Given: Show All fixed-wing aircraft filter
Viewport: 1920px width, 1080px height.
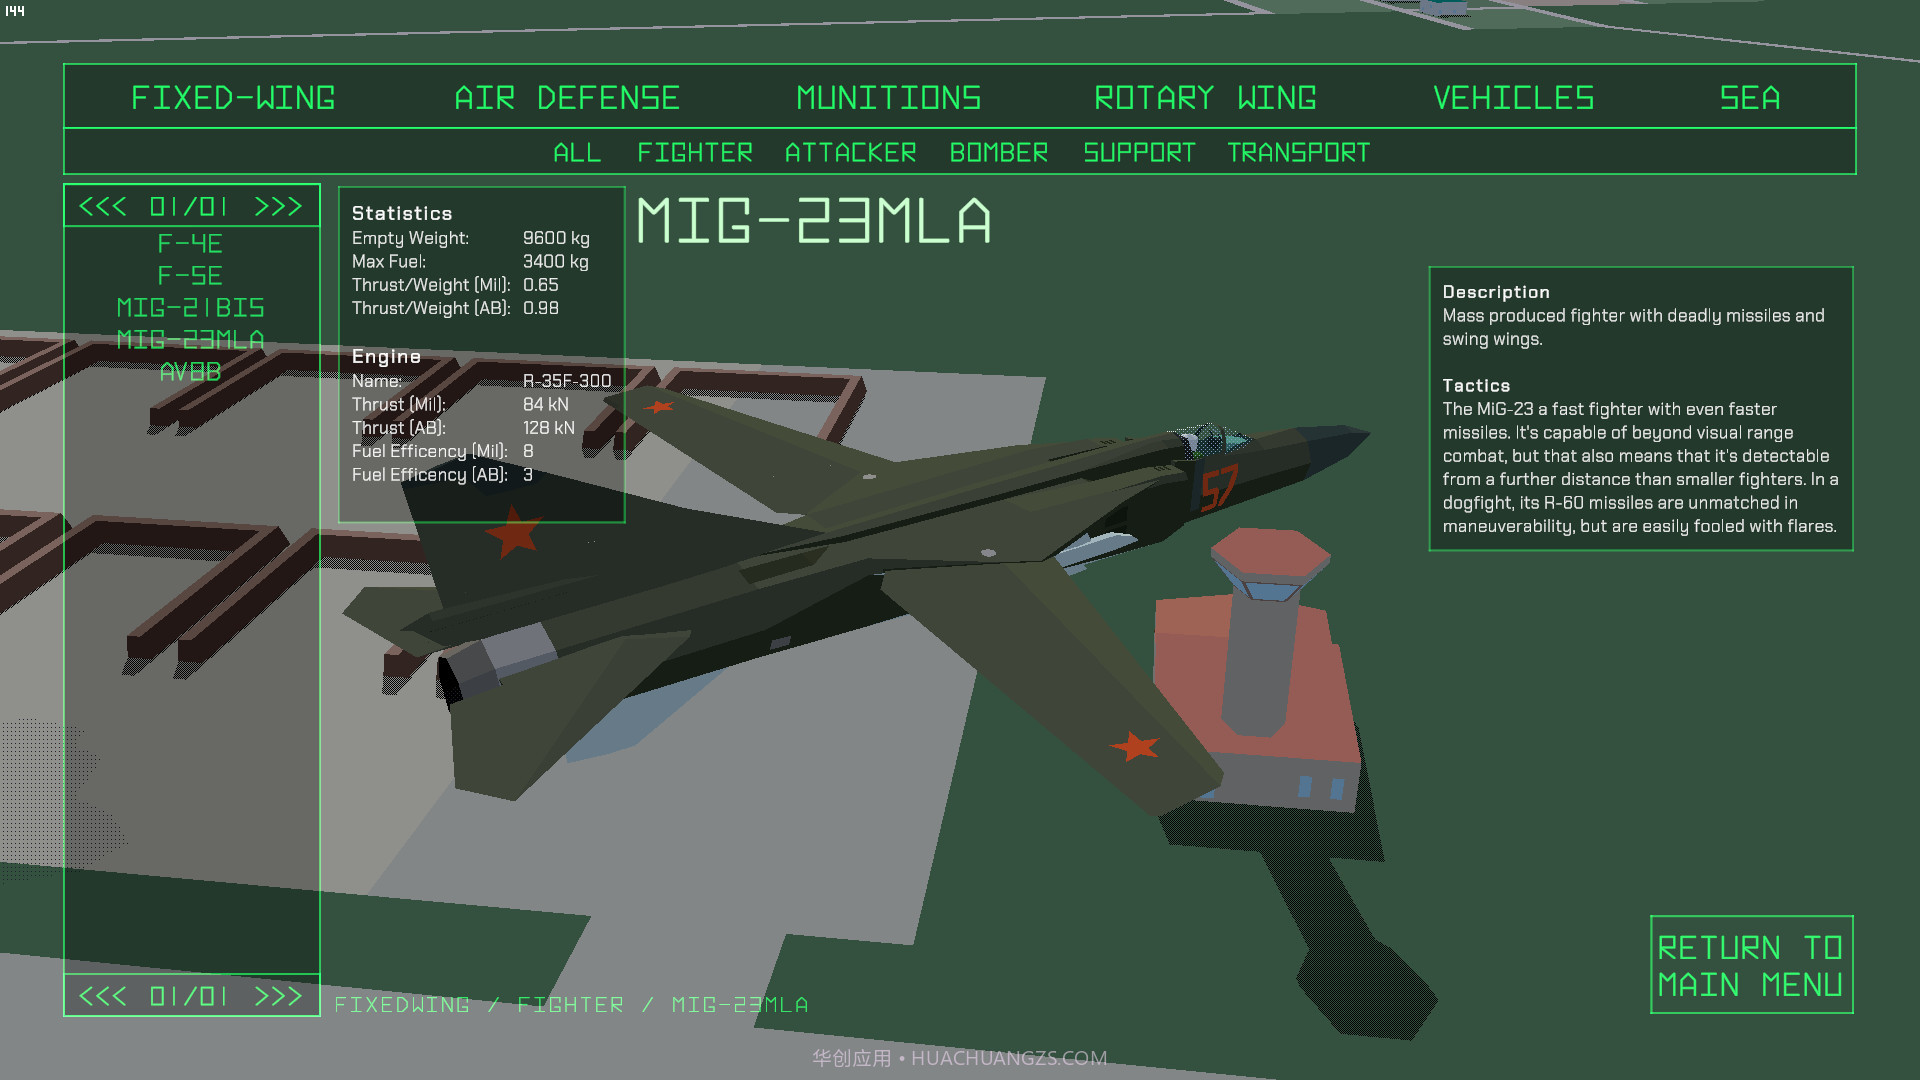Looking at the screenshot, I should (x=577, y=153).
